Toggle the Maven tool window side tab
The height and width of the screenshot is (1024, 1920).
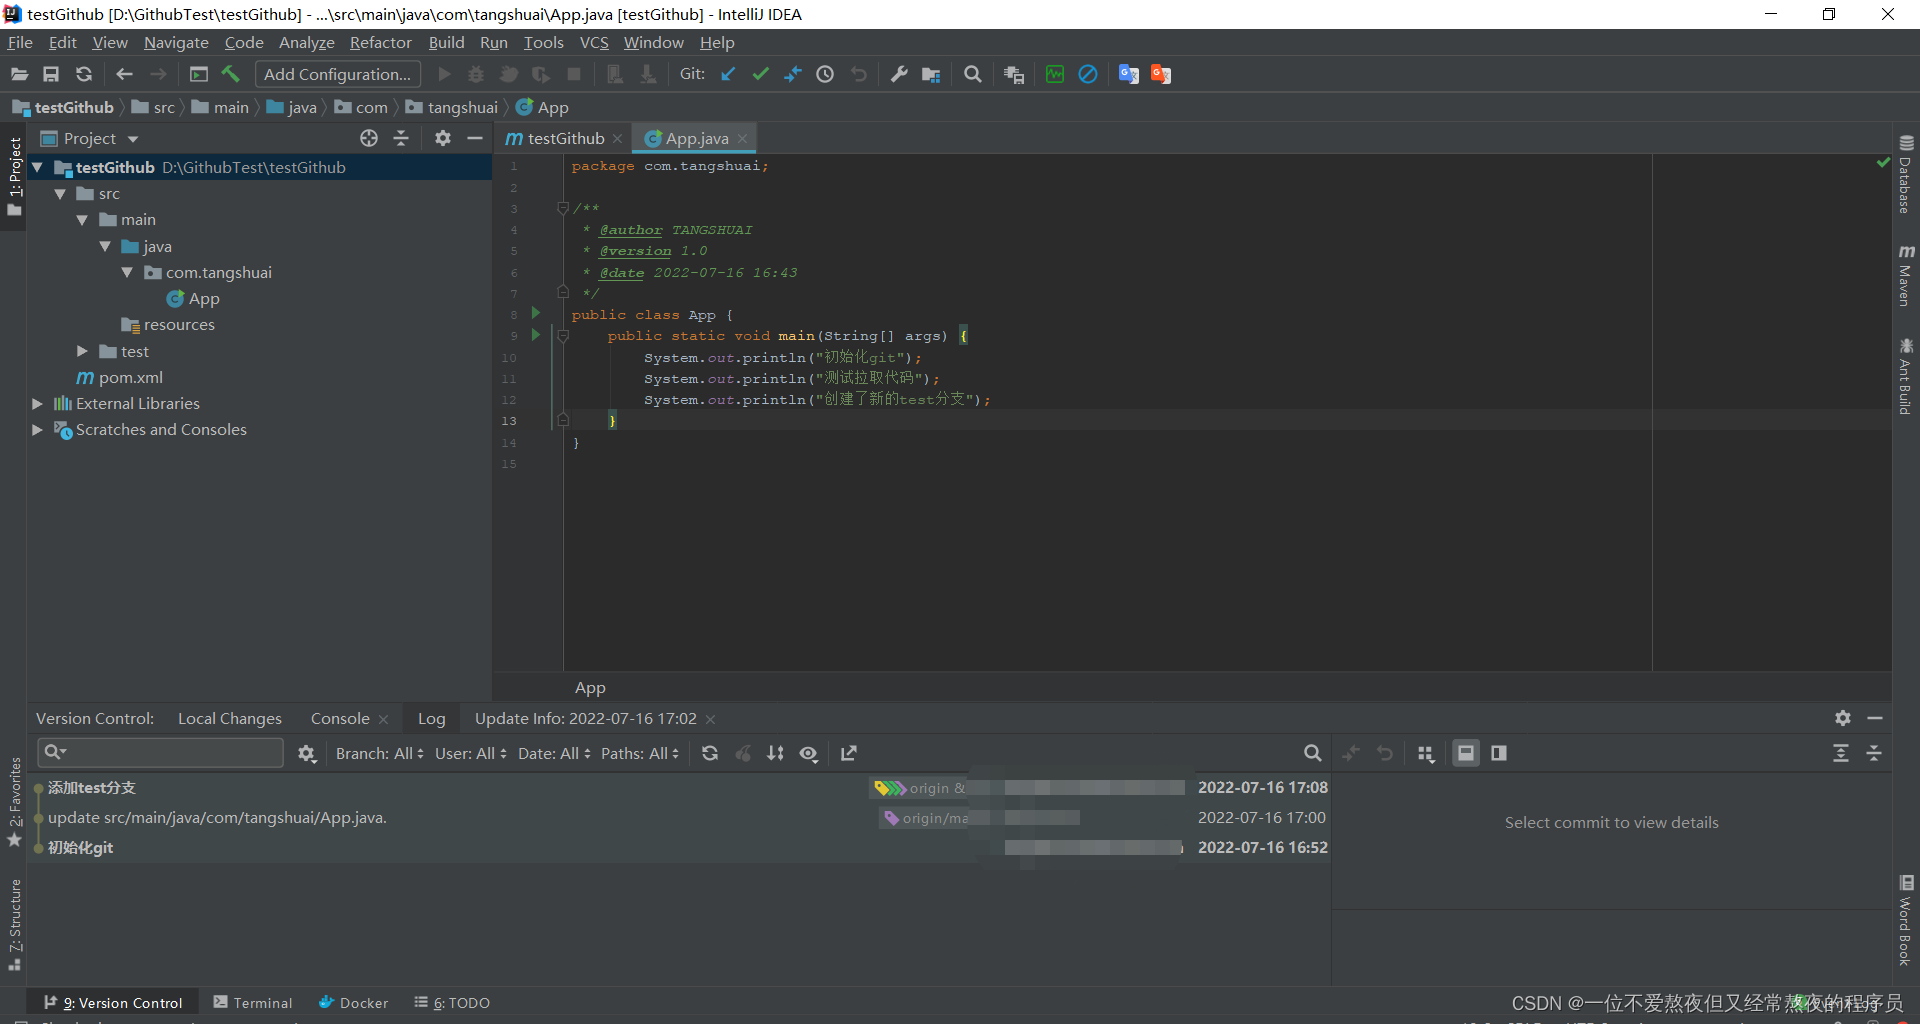point(1906,275)
